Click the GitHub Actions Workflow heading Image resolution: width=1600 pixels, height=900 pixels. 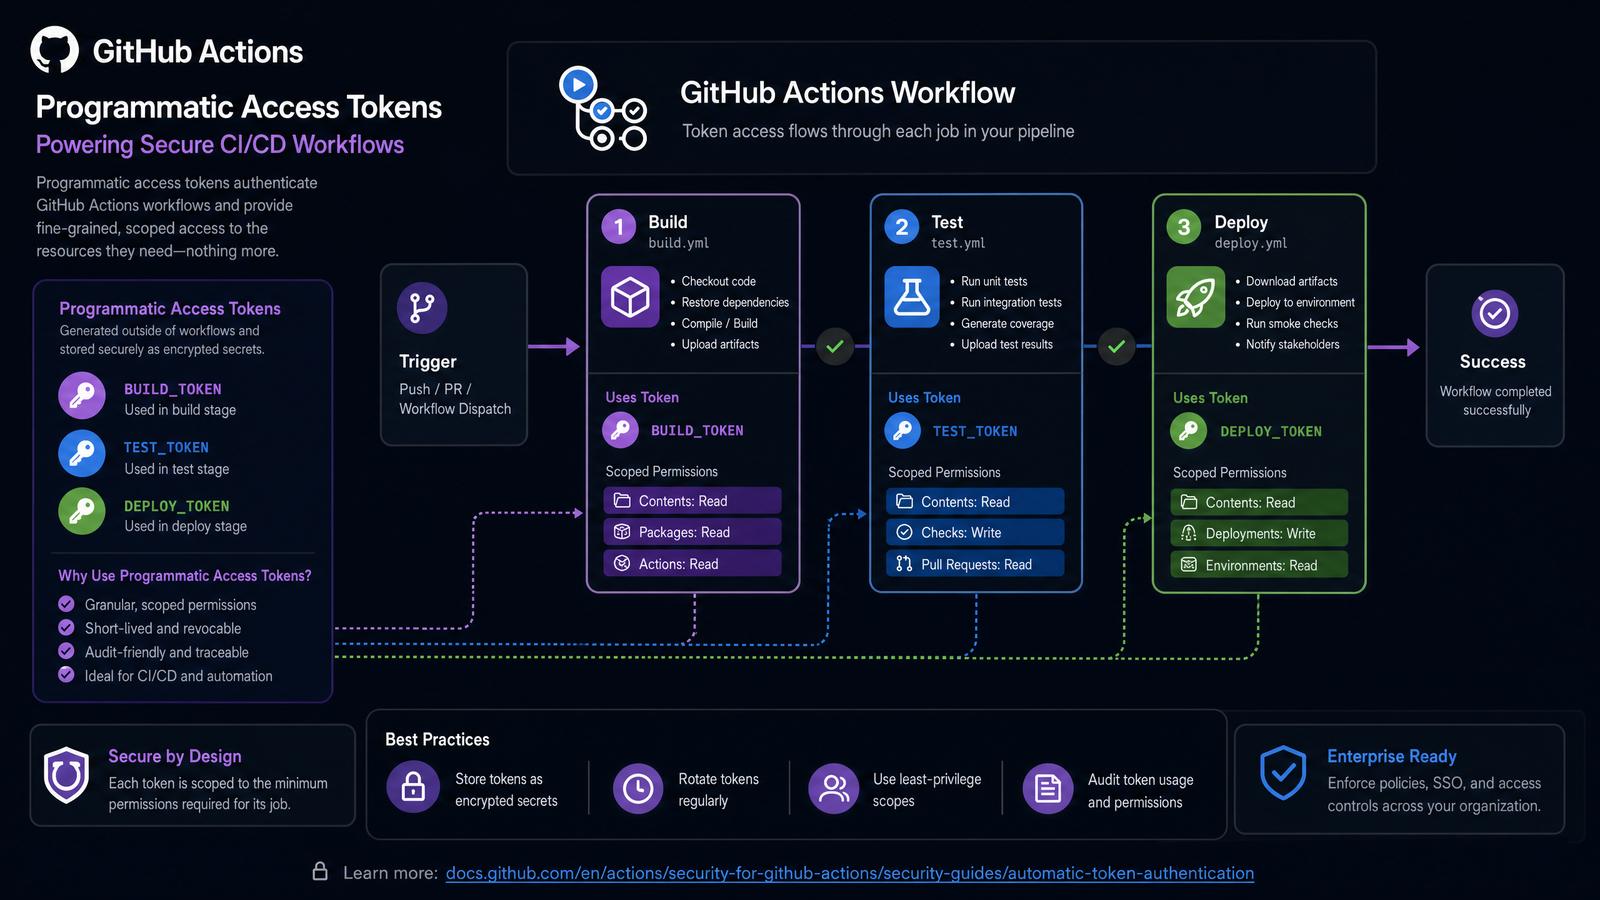(848, 93)
